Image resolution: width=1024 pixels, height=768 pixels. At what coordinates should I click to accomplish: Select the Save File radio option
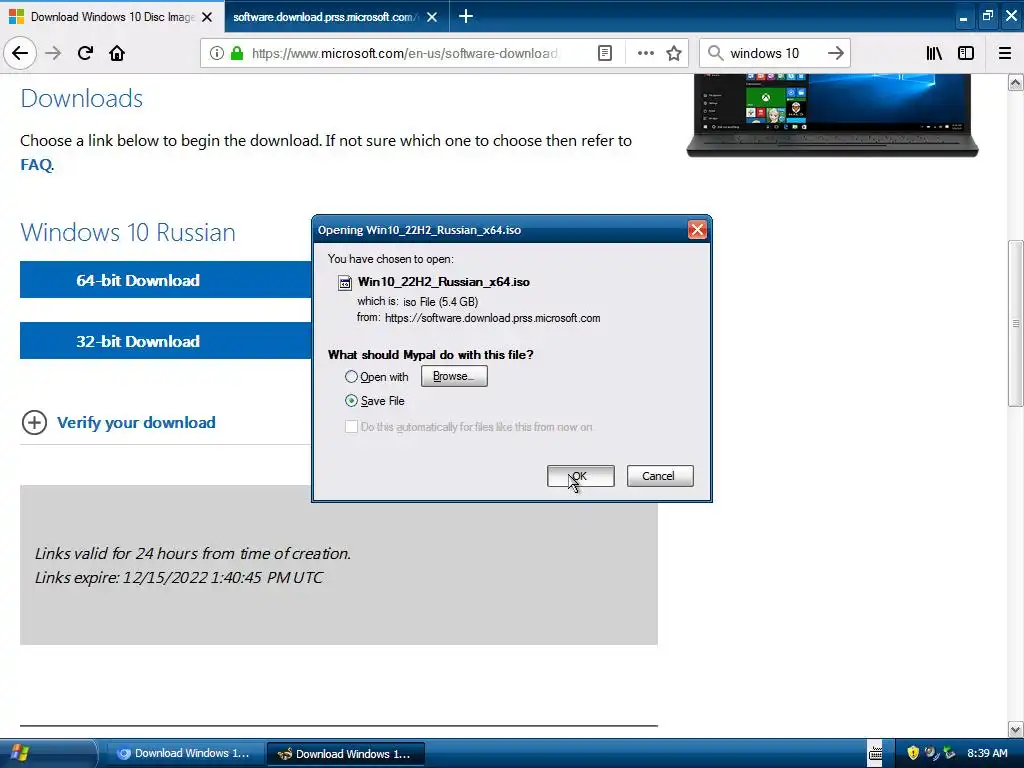351,401
